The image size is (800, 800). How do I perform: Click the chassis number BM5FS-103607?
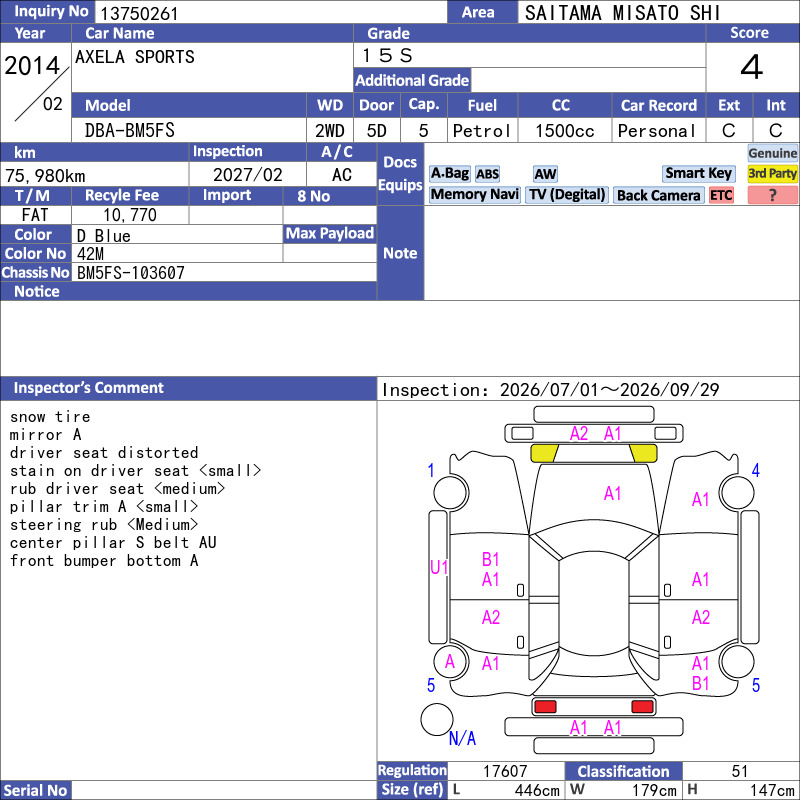[x=131, y=273]
